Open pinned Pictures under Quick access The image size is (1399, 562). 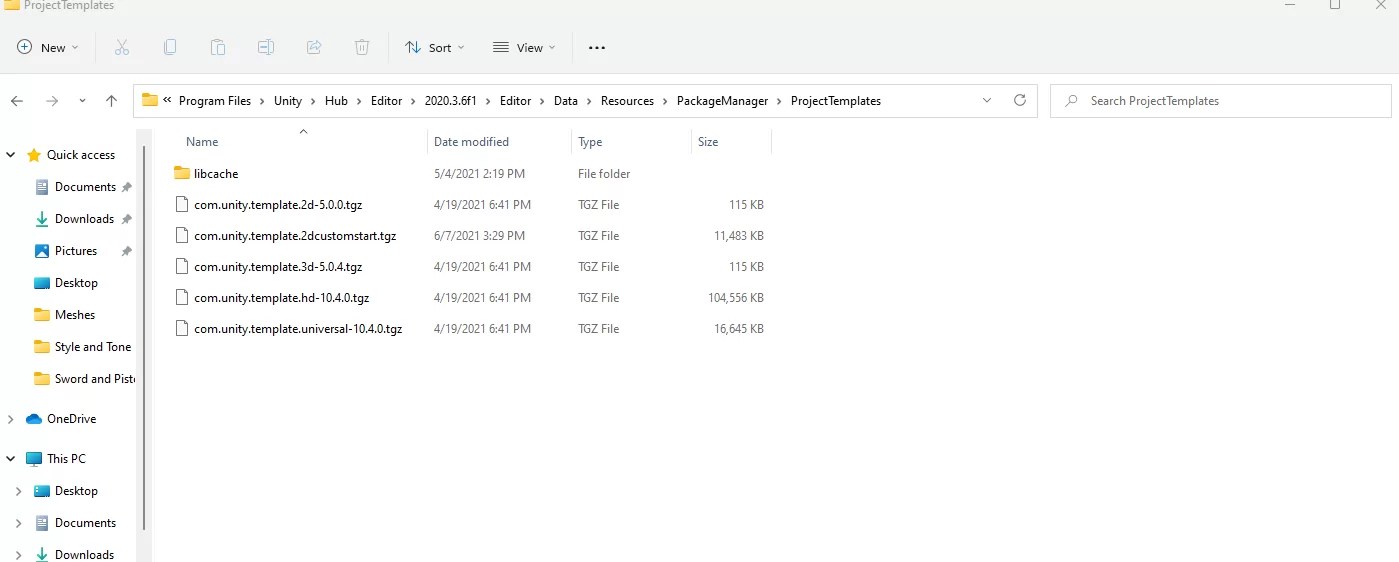(76, 251)
